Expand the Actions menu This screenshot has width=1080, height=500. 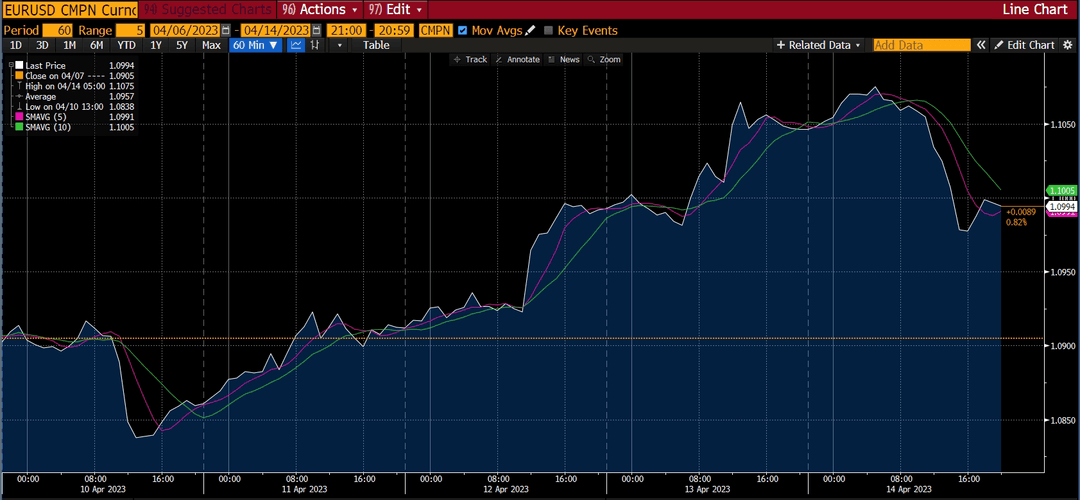point(320,10)
